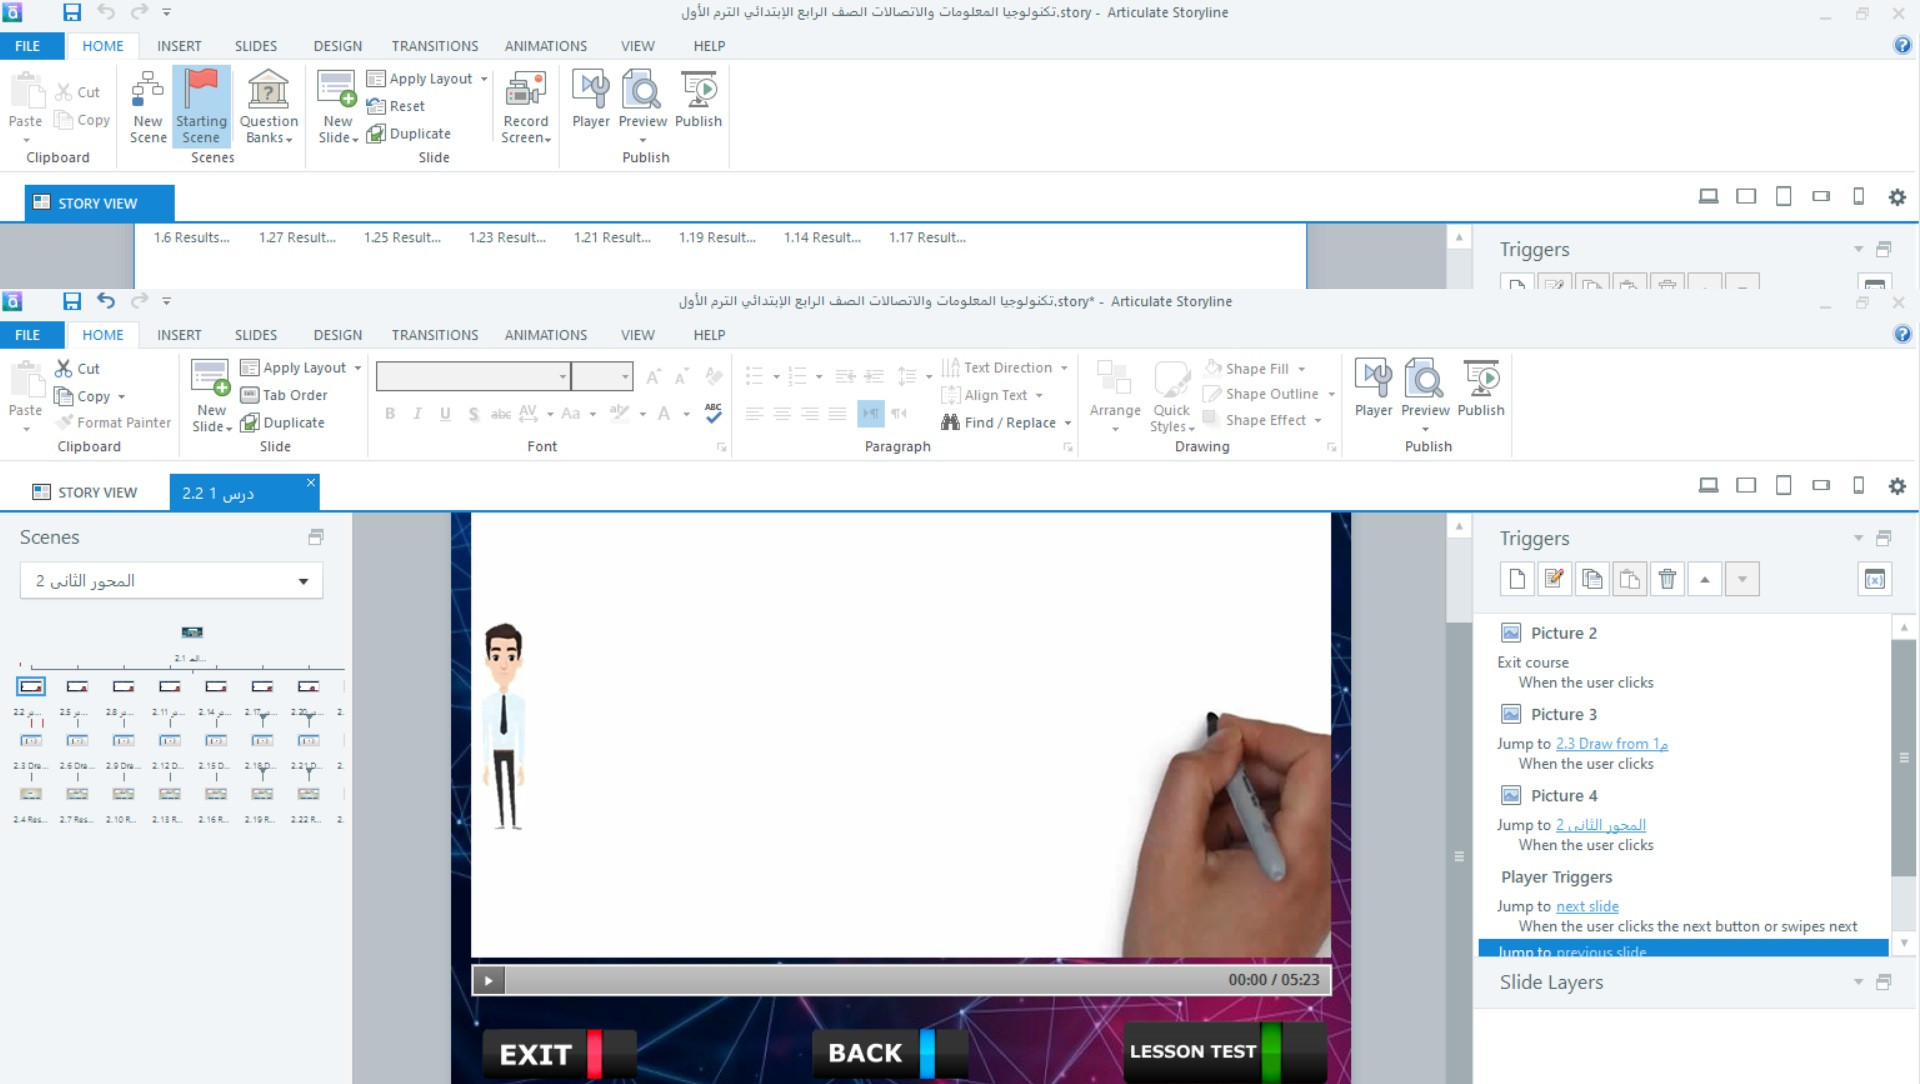1920x1084 pixels.
Task: Open the TRANSITIONS tab in lower window
Action: point(435,335)
